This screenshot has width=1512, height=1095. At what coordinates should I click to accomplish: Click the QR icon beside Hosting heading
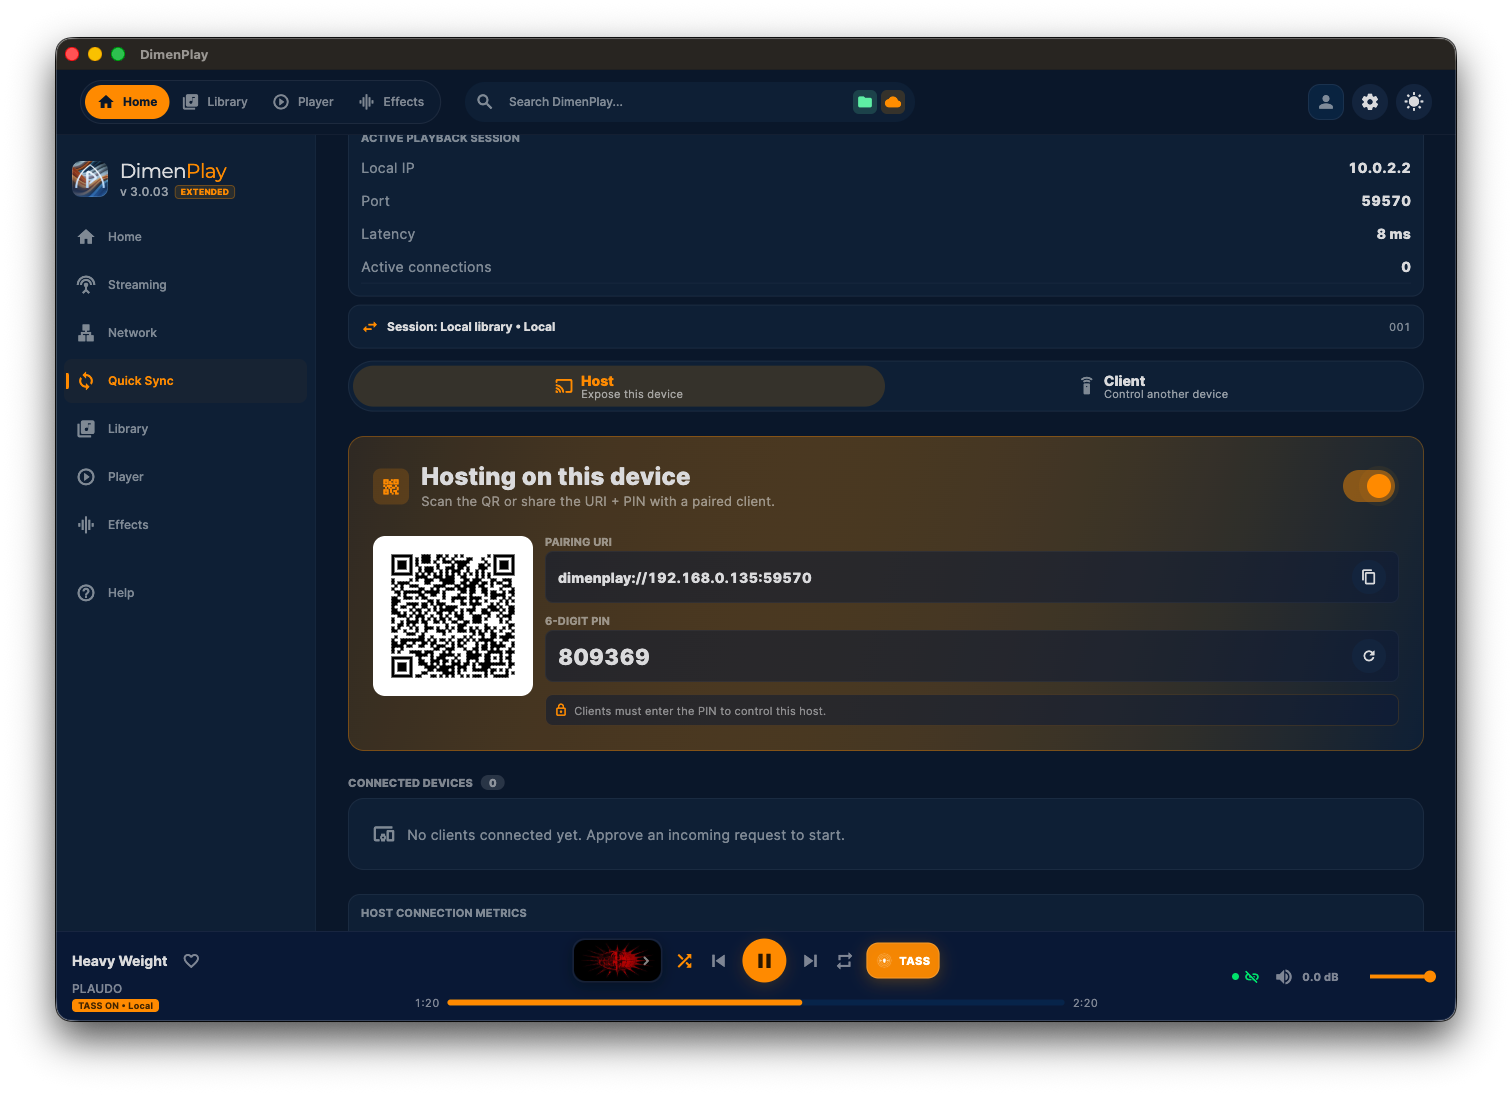391,487
